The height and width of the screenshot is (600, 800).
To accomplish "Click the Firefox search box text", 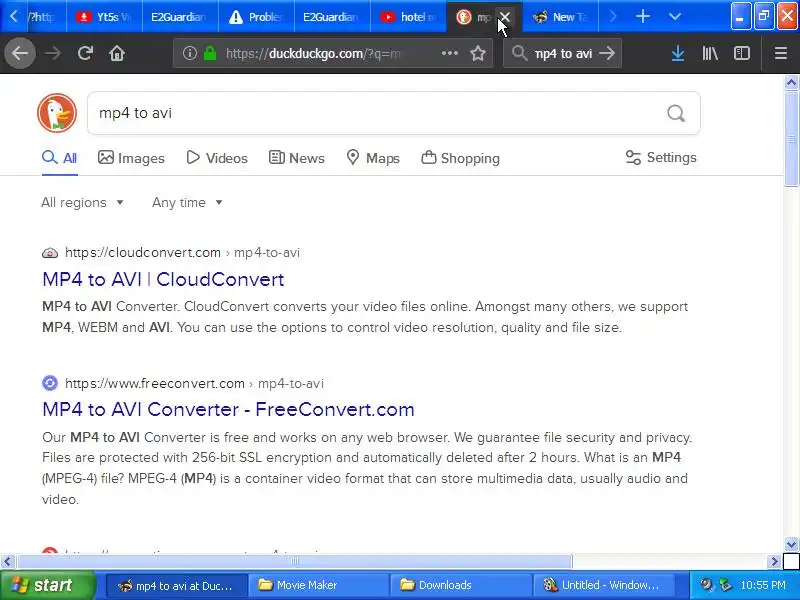I will (563, 53).
